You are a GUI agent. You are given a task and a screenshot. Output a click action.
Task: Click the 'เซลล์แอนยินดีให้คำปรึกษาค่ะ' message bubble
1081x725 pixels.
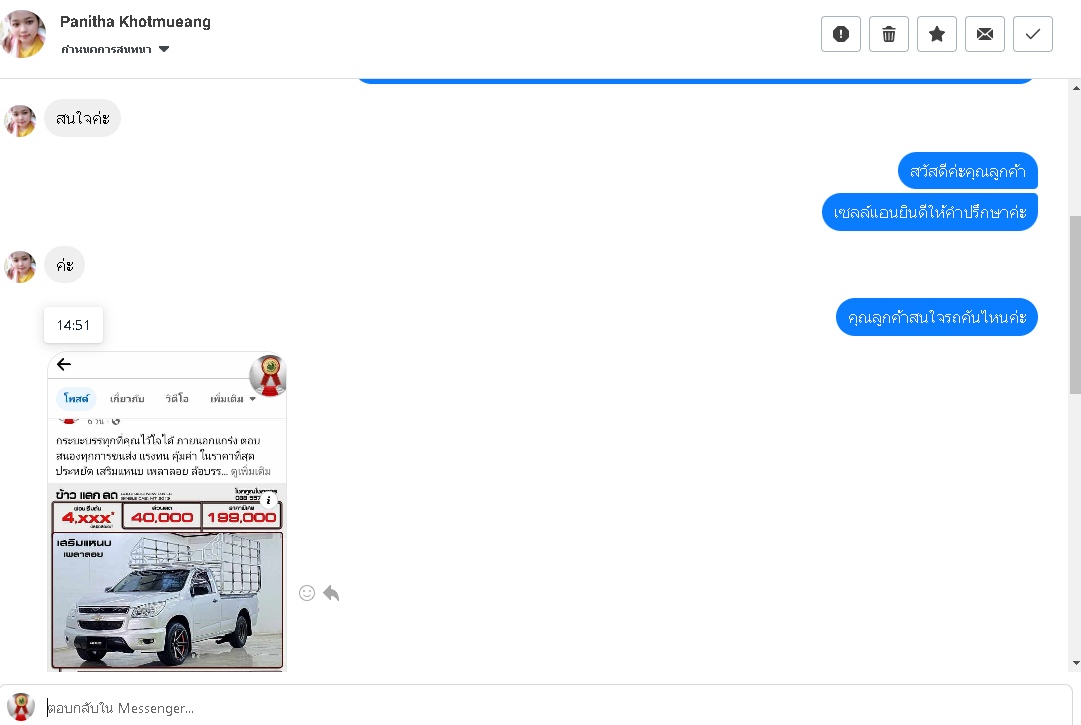[929, 212]
